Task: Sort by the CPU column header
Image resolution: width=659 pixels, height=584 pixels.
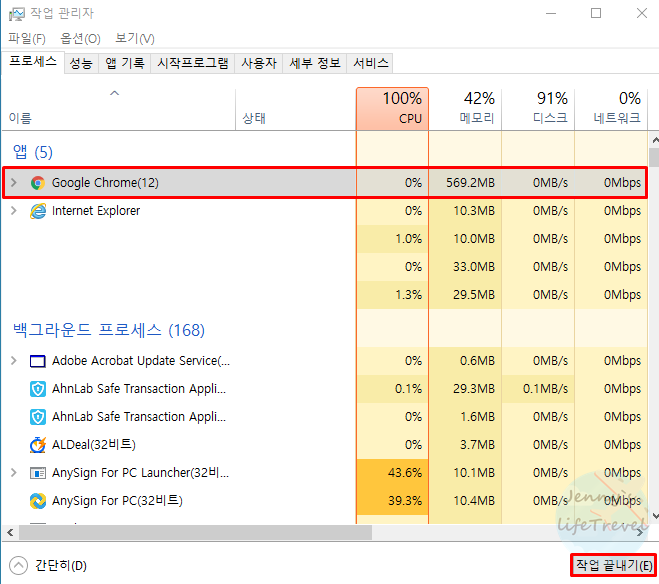Action: coord(393,109)
